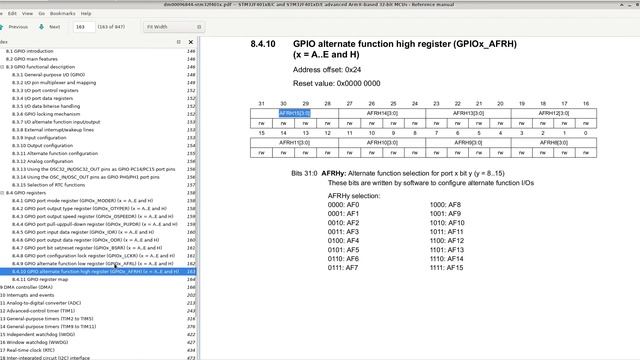Select 8.1 GPIO introduction in index
This screenshot has height=360, width=640.
[x=29, y=51]
